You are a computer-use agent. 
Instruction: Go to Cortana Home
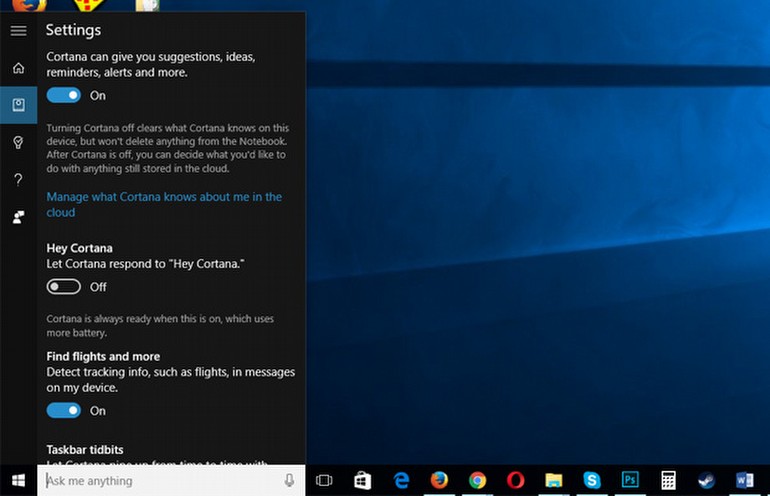click(x=19, y=68)
